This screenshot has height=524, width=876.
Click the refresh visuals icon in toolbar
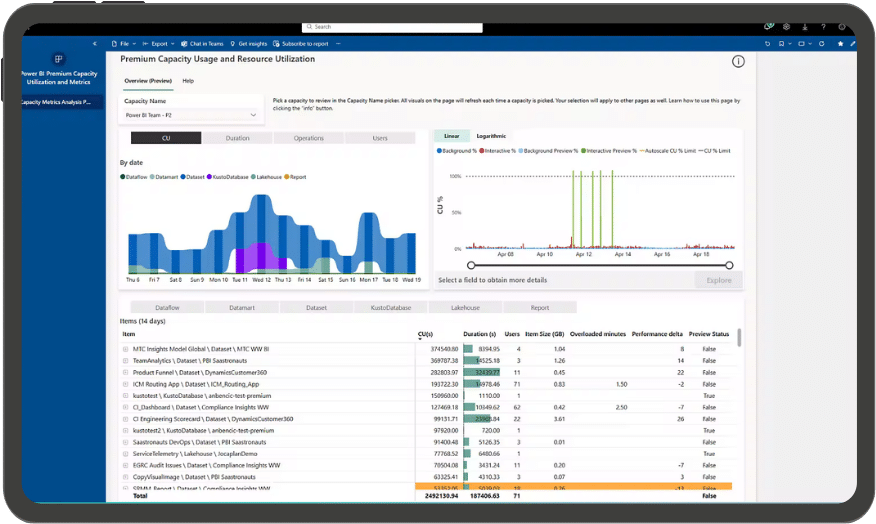click(x=821, y=44)
